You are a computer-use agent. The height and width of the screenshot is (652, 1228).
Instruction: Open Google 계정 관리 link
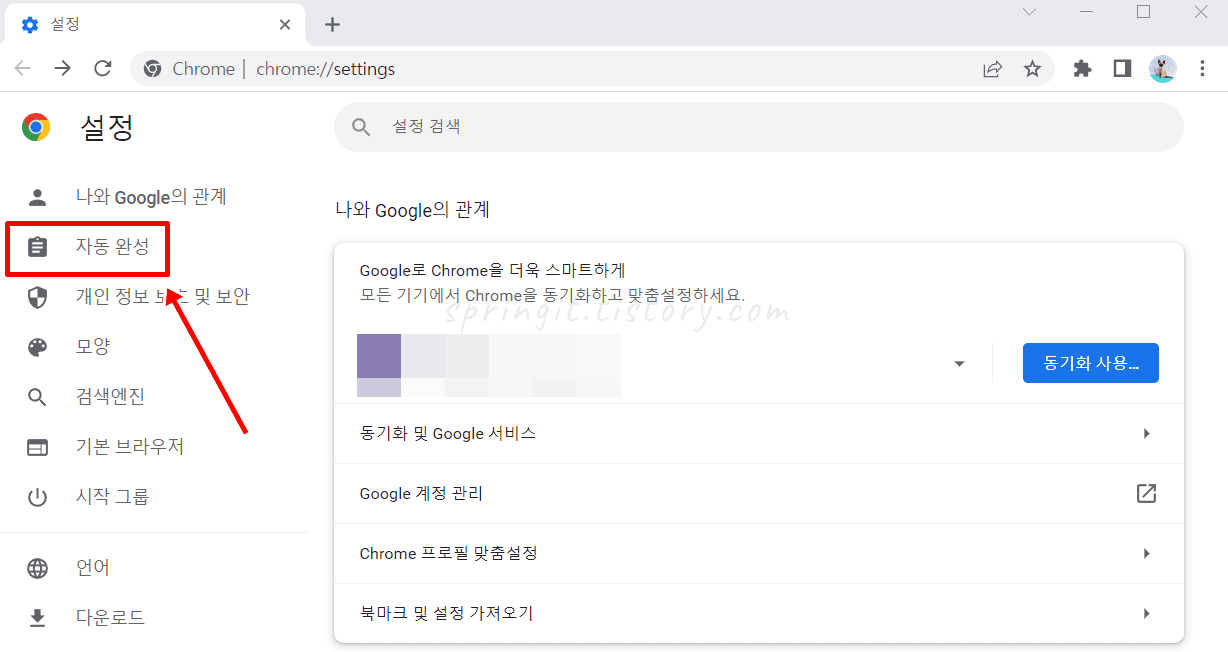coord(759,494)
